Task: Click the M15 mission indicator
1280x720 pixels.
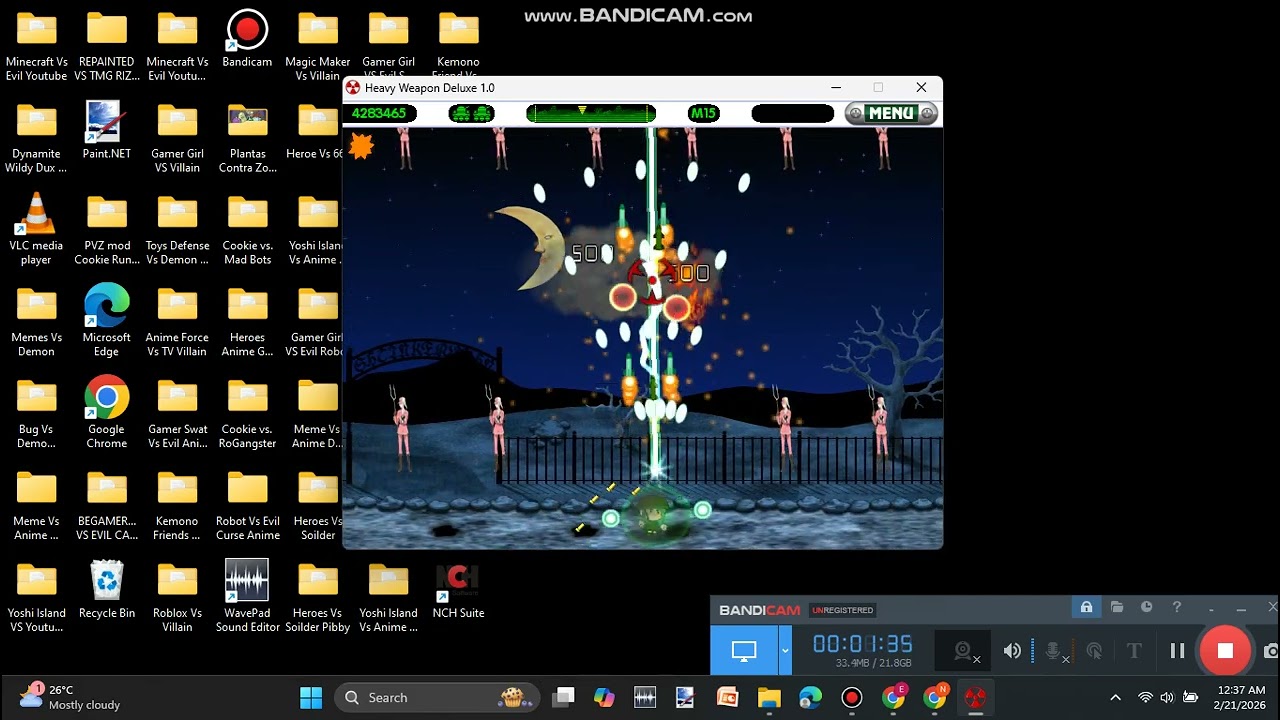Action: pos(704,113)
